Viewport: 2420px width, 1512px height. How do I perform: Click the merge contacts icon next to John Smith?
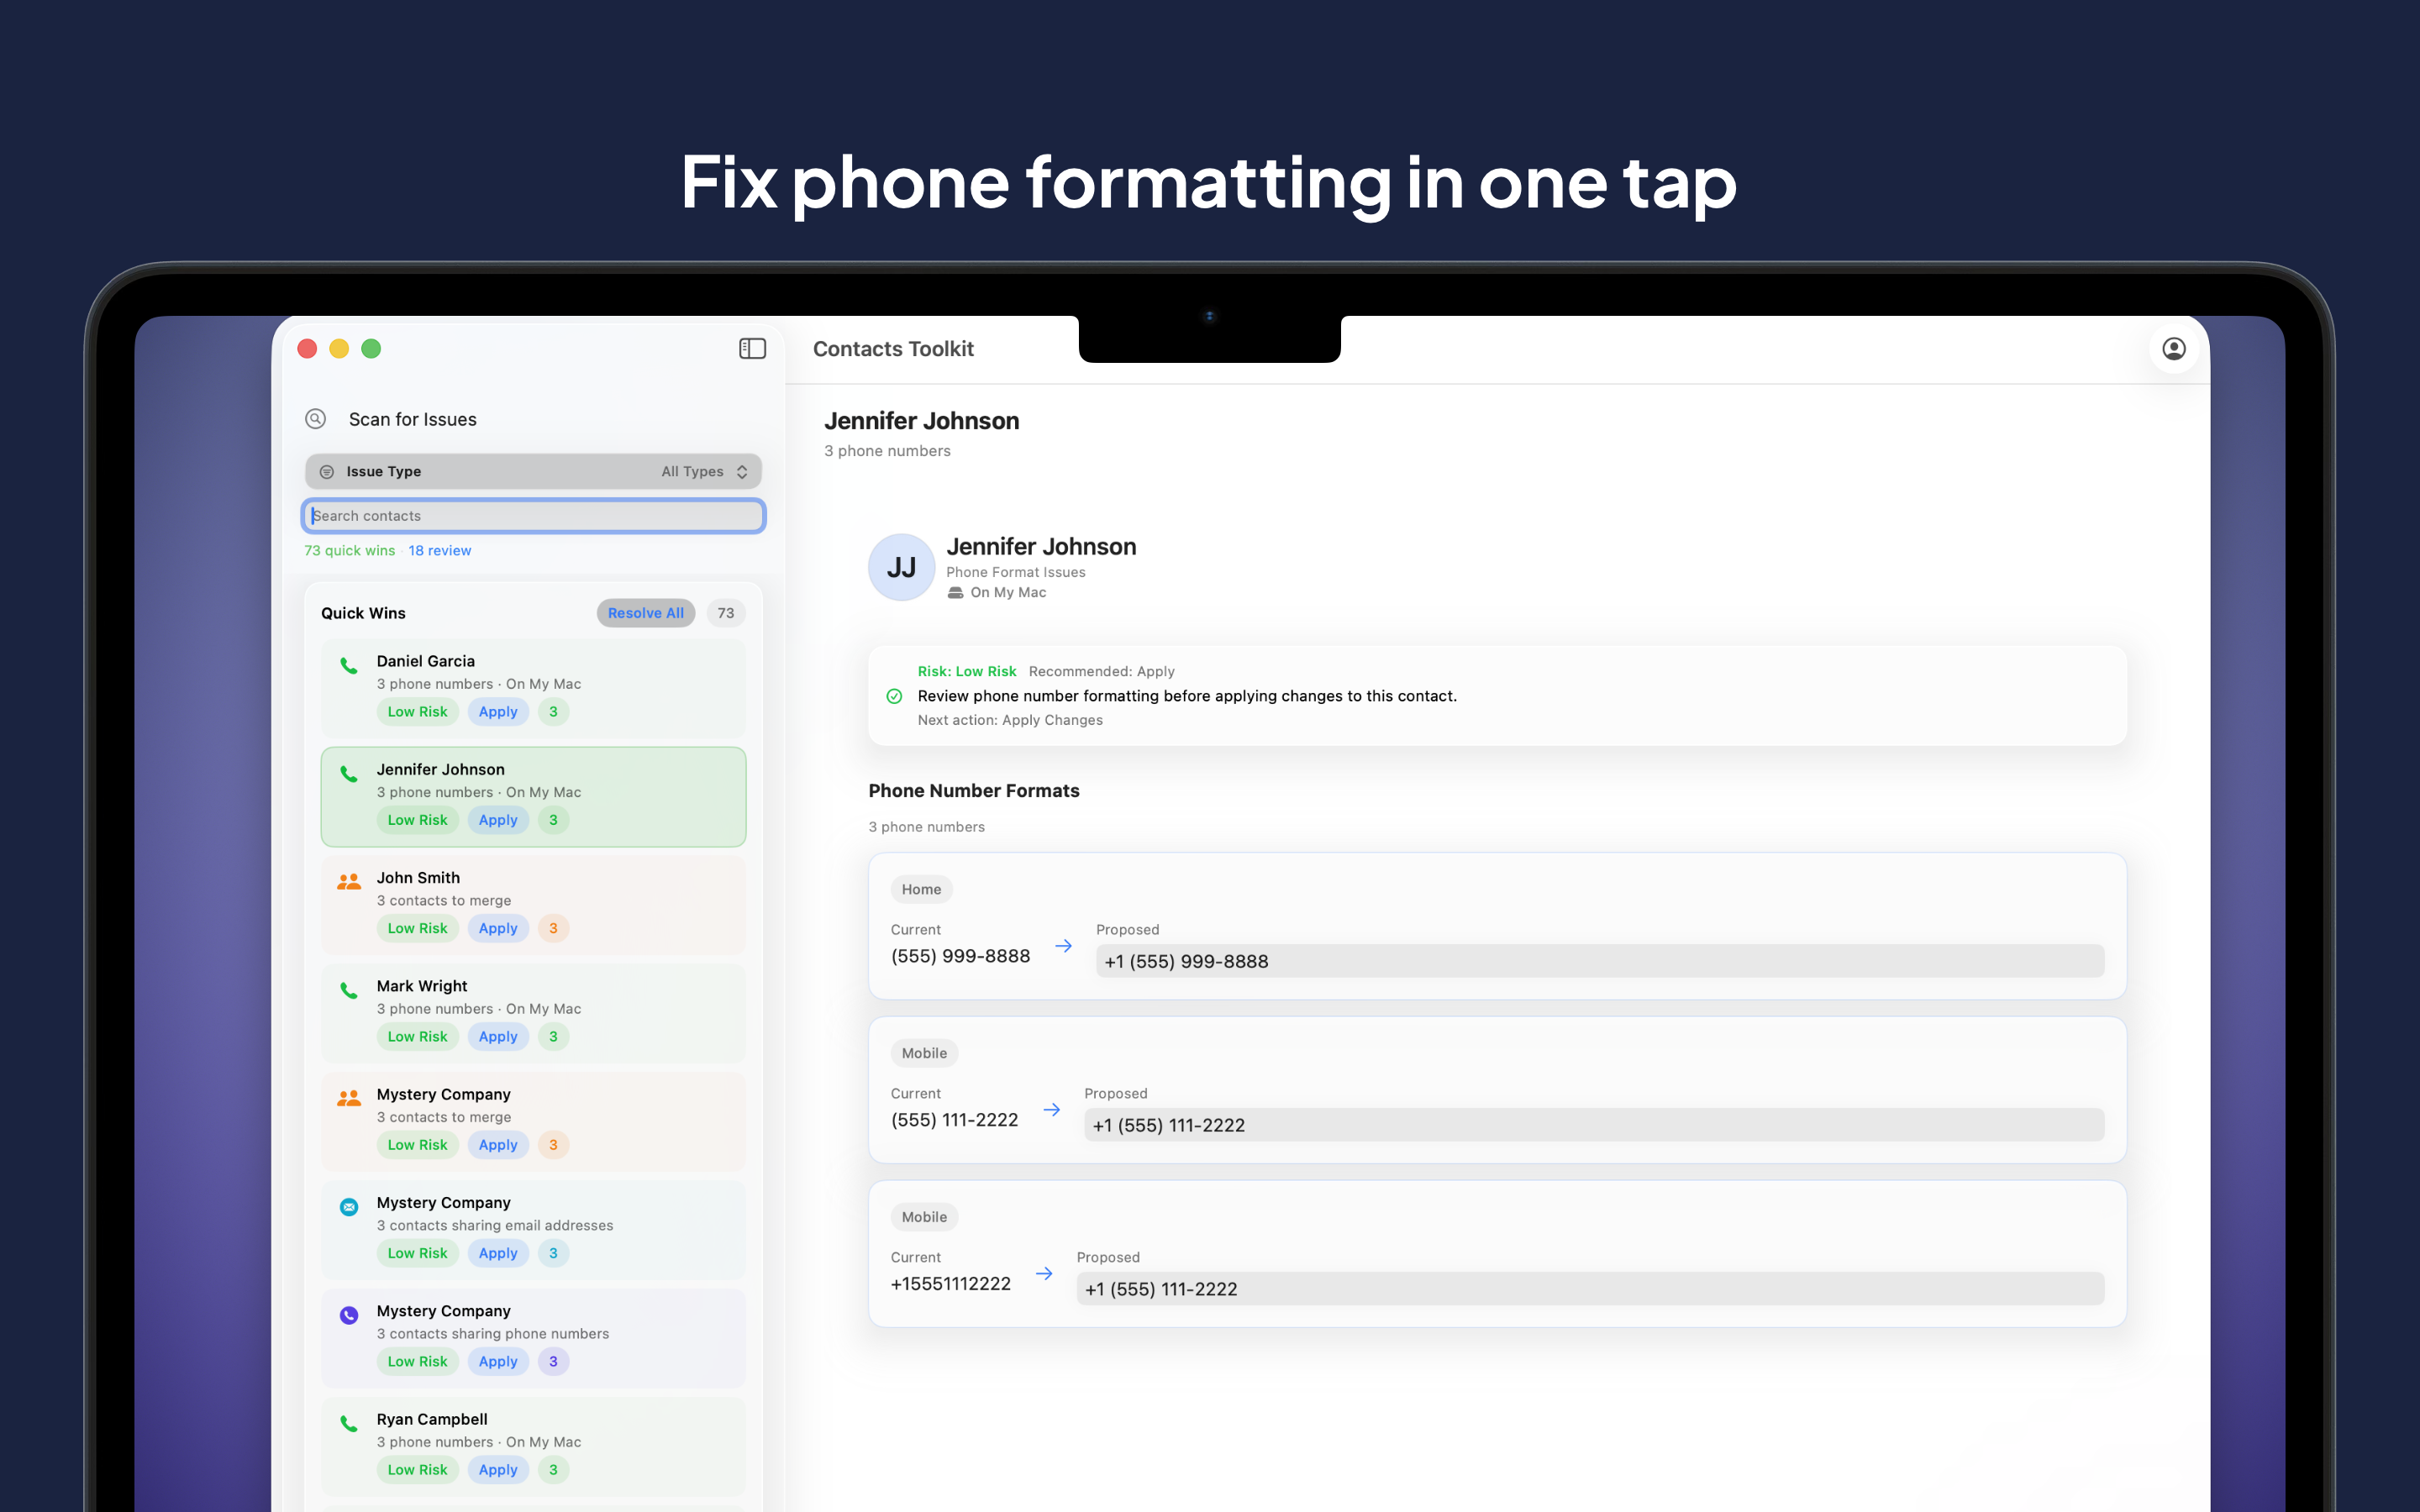pos(348,881)
